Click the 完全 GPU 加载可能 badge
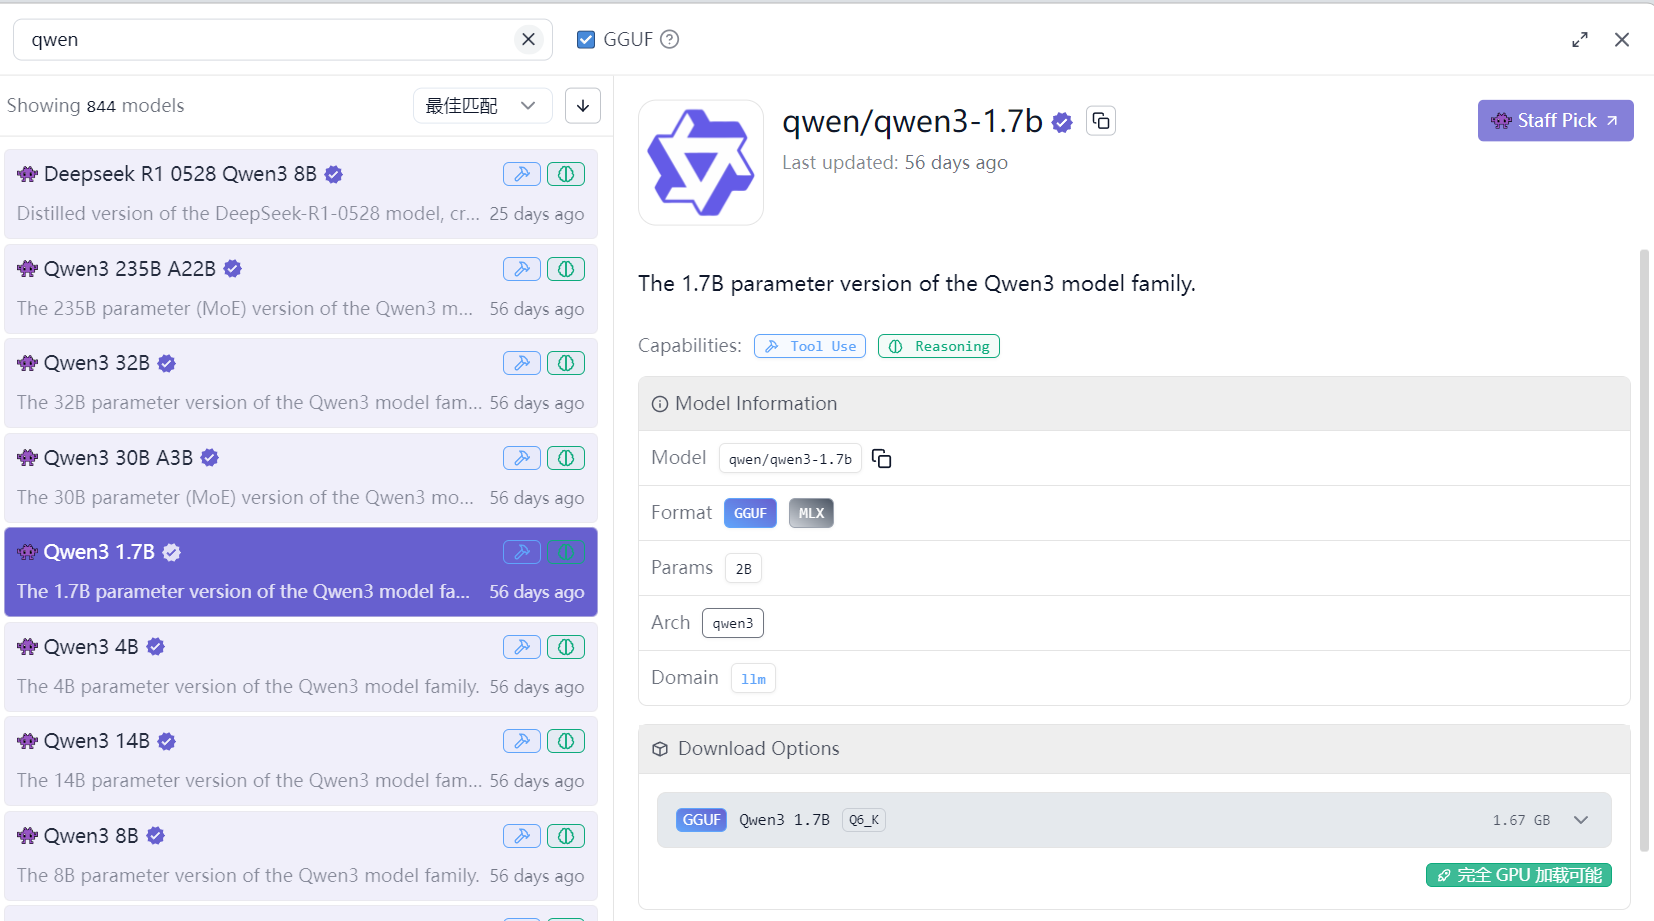 pos(1519,875)
